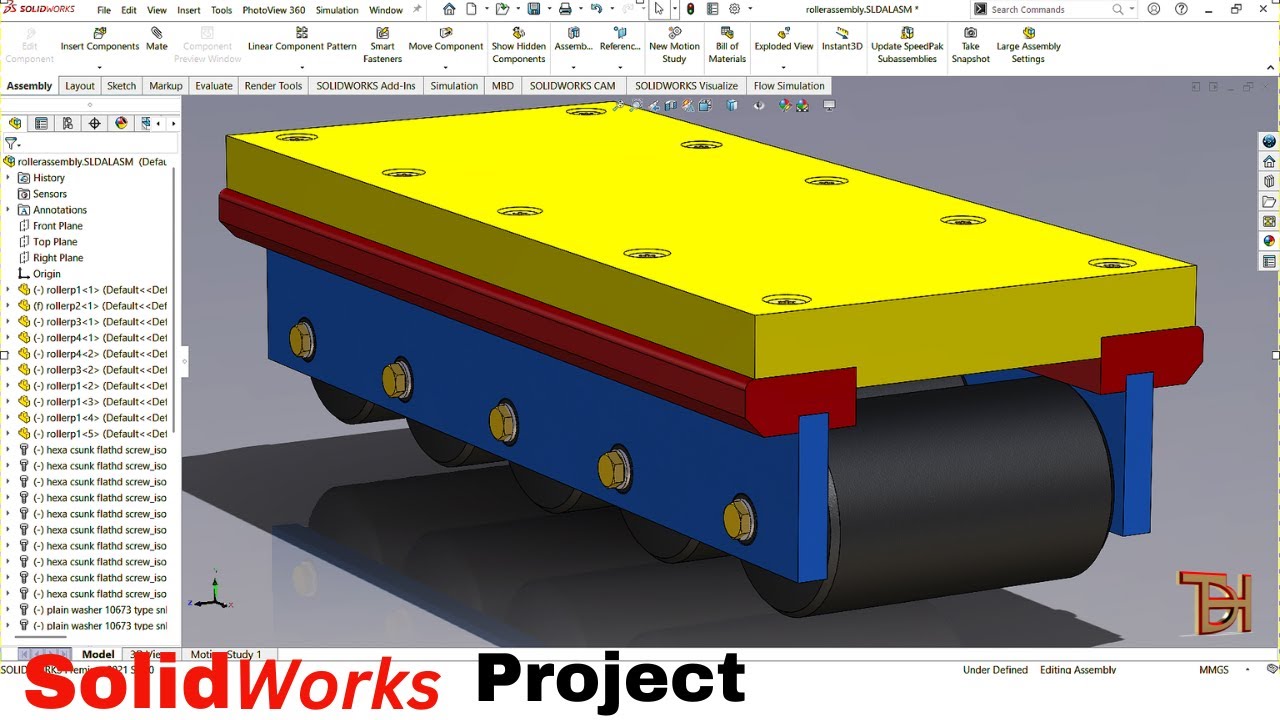The height and width of the screenshot is (720, 1280).
Task: Click the Save icon in title bar
Action: pyautogui.click(x=534, y=9)
